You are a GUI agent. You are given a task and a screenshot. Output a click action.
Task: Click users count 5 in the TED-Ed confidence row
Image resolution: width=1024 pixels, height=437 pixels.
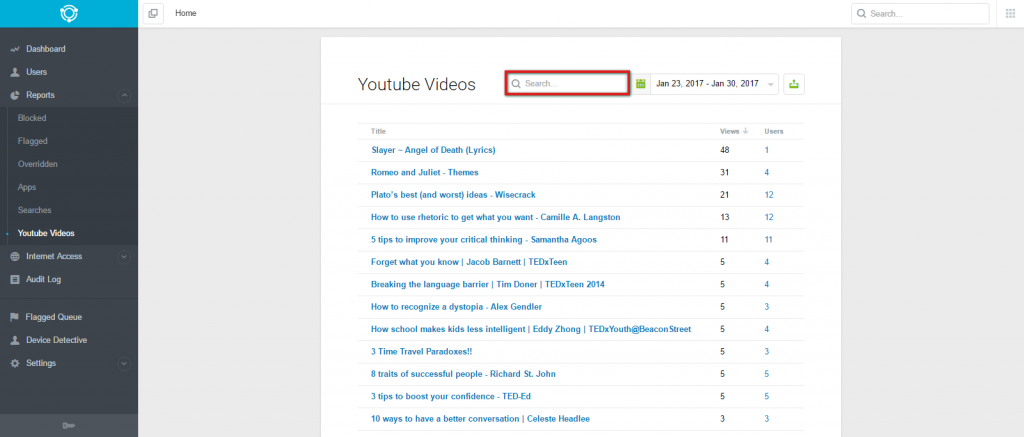(x=767, y=397)
